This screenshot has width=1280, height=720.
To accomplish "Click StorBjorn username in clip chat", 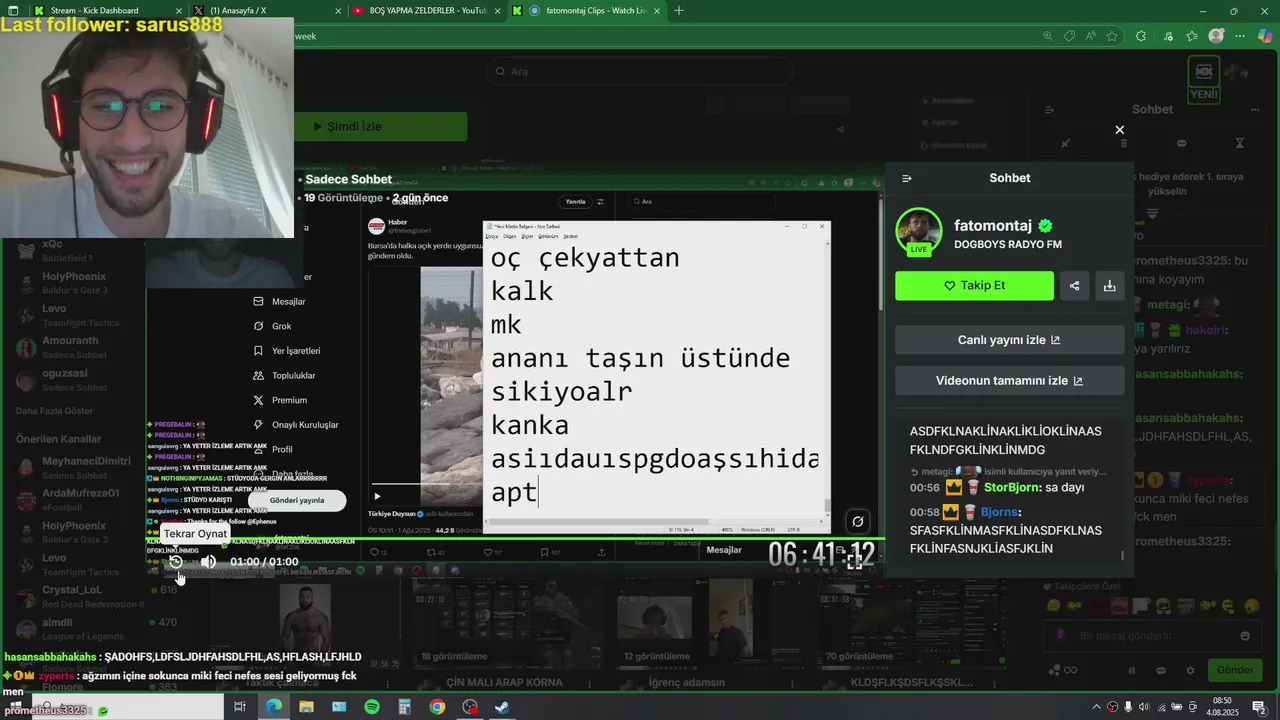I will tap(1012, 487).
